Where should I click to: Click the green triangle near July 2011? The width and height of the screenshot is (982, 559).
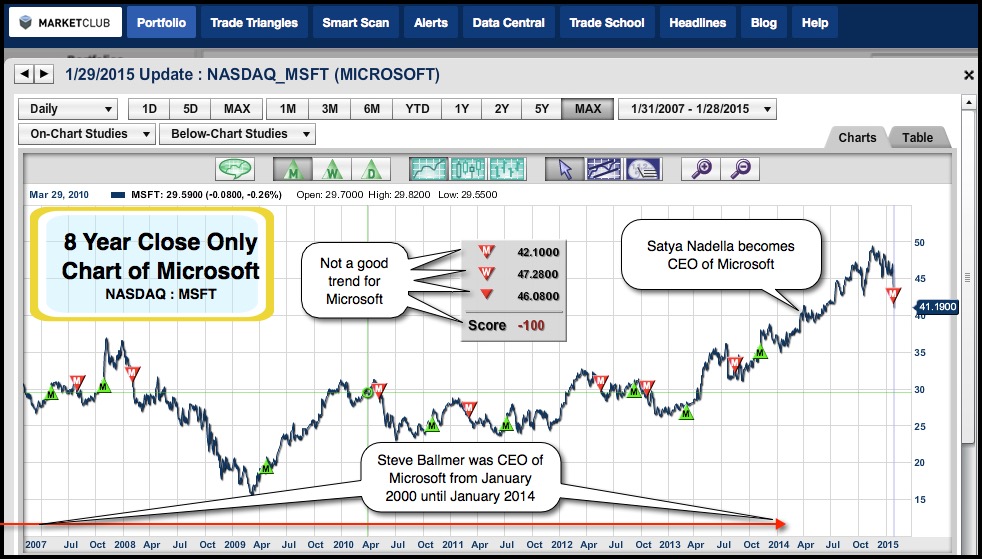[x=507, y=425]
